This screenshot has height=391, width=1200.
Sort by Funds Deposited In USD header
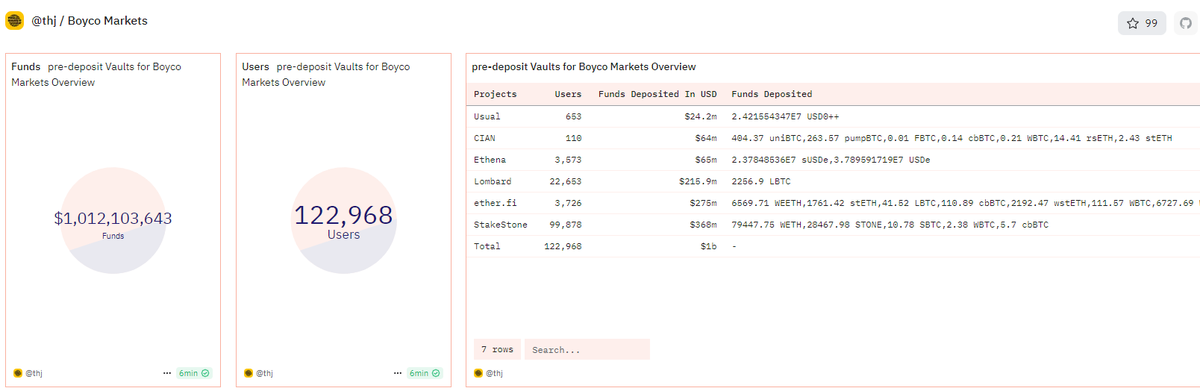coord(657,94)
